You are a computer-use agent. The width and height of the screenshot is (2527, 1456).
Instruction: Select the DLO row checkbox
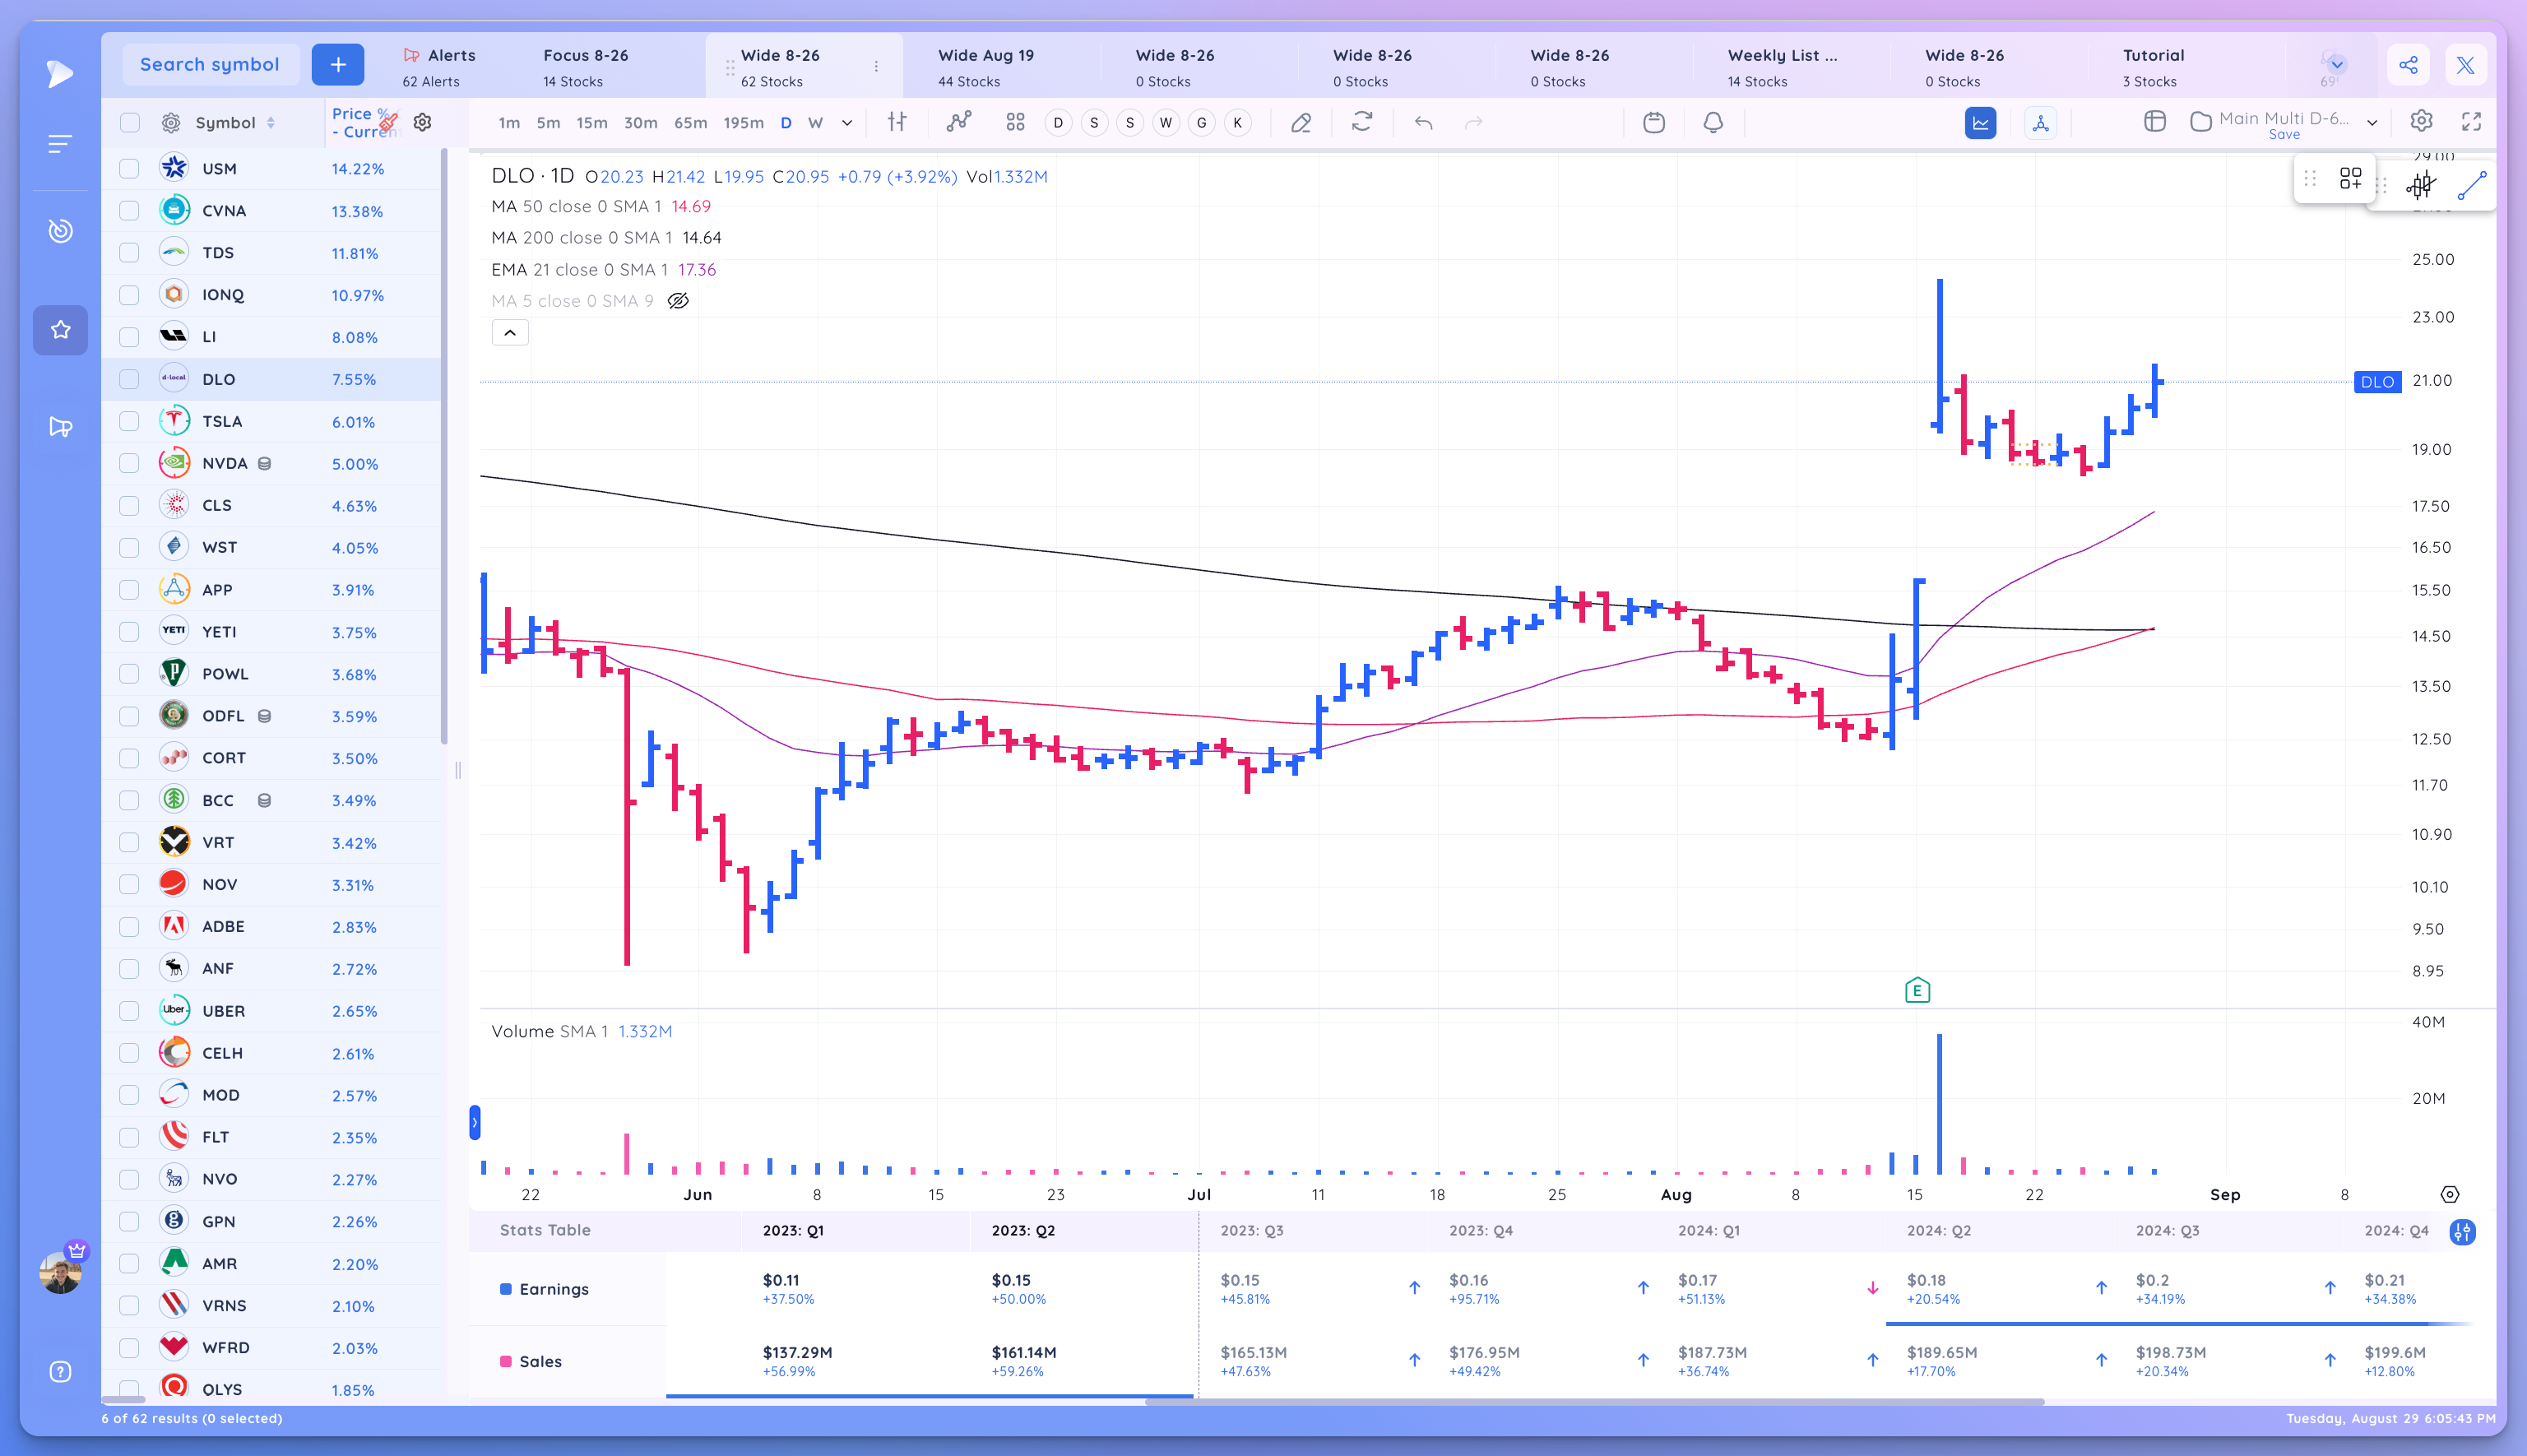[129, 379]
